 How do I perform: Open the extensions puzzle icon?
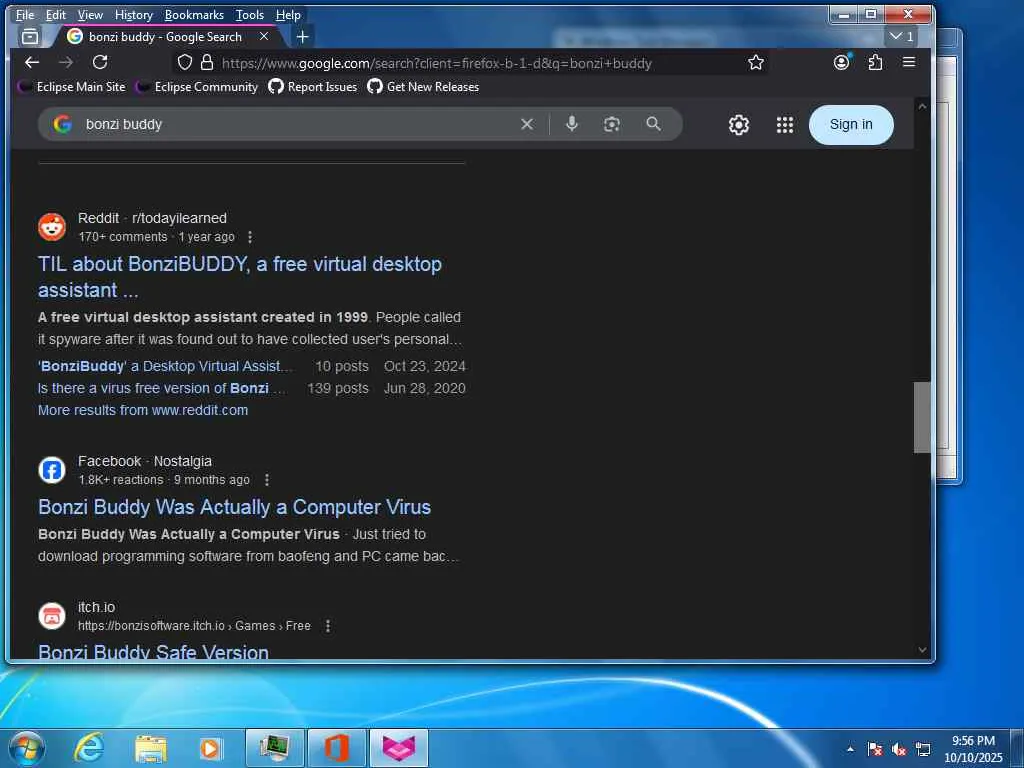coord(875,63)
